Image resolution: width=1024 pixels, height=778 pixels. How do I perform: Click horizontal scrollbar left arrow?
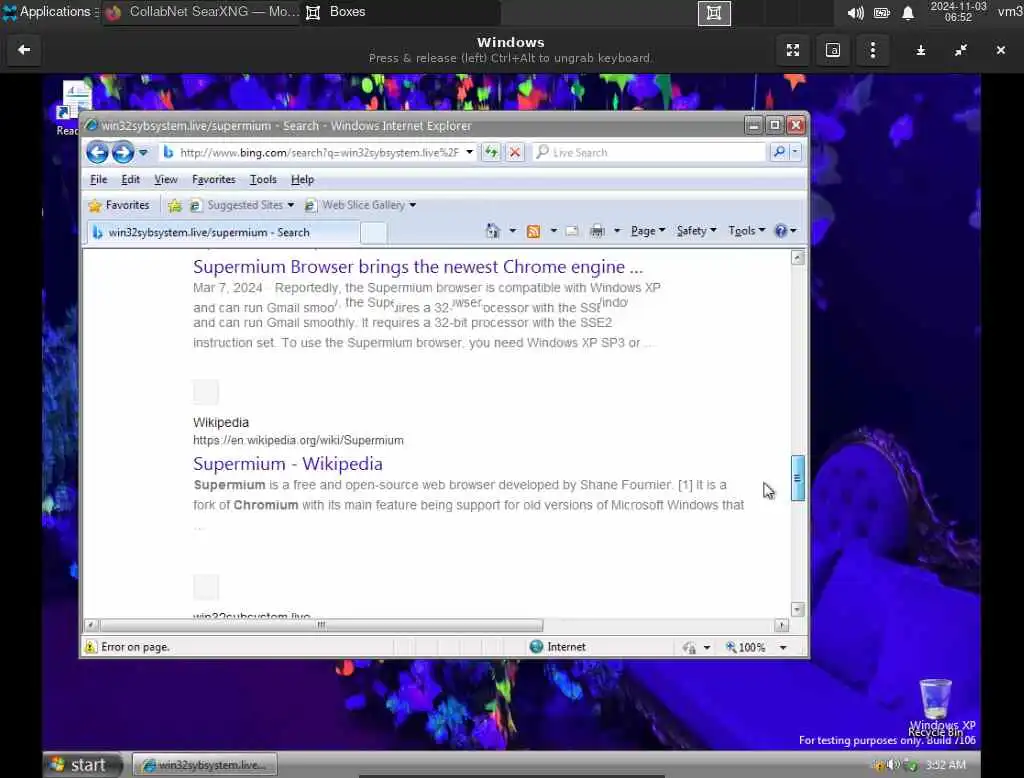pos(91,625)
